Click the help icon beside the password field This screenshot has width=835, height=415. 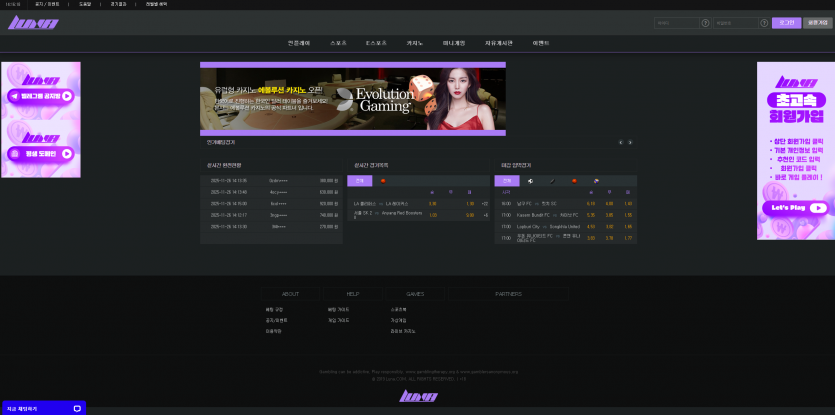point(765,22)
